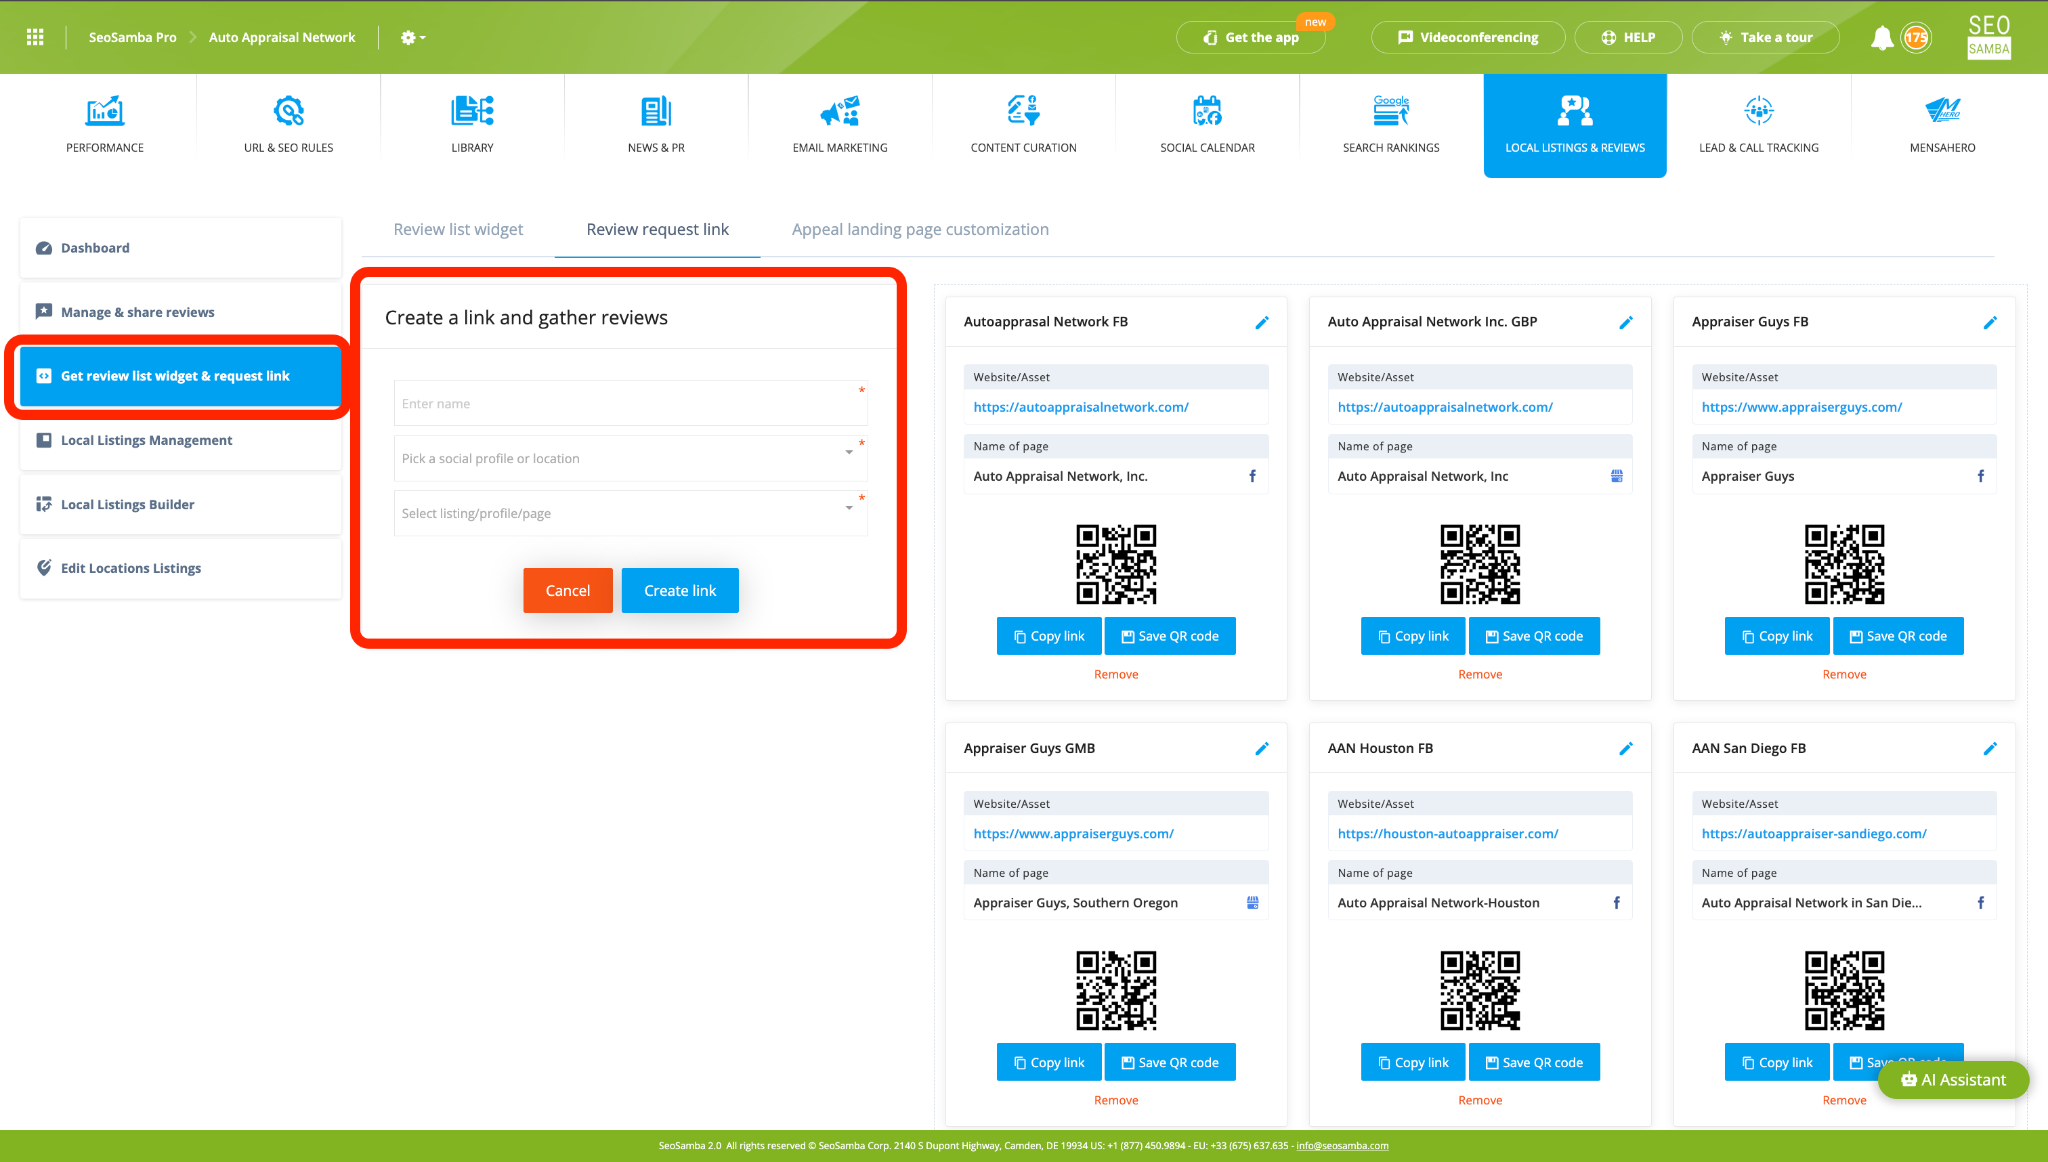This screenshot has height=1162, width=2048.
Task: Open Pick a social profile or location dropdown
Action: point(630,458)
